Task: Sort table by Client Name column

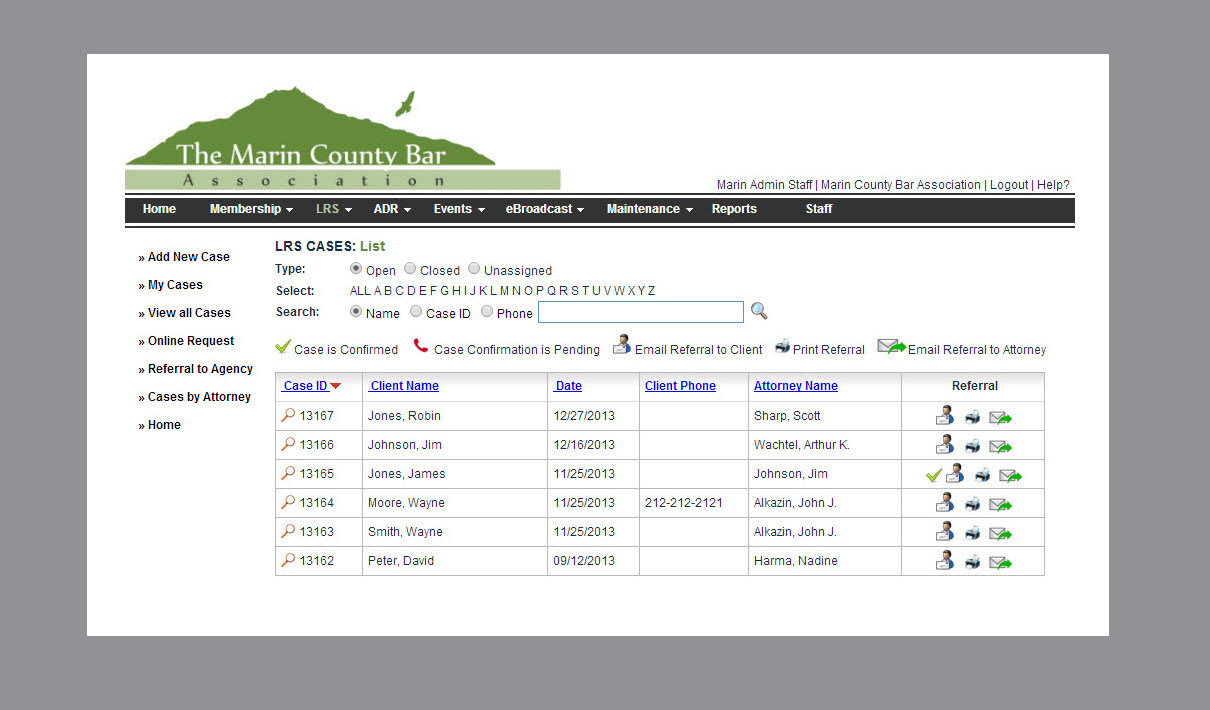Action: coord(404,386)
